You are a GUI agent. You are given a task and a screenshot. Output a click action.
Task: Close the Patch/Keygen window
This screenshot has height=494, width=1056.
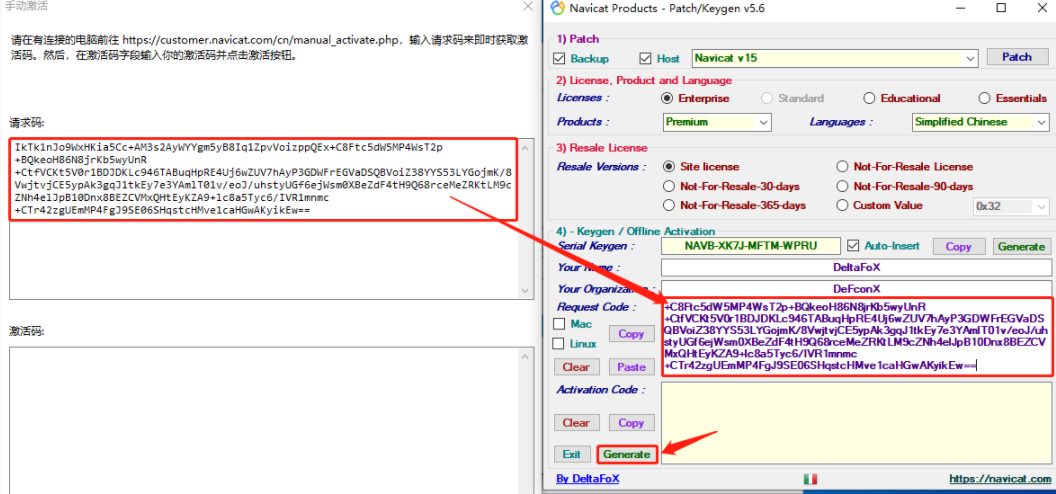point(1042,8)
